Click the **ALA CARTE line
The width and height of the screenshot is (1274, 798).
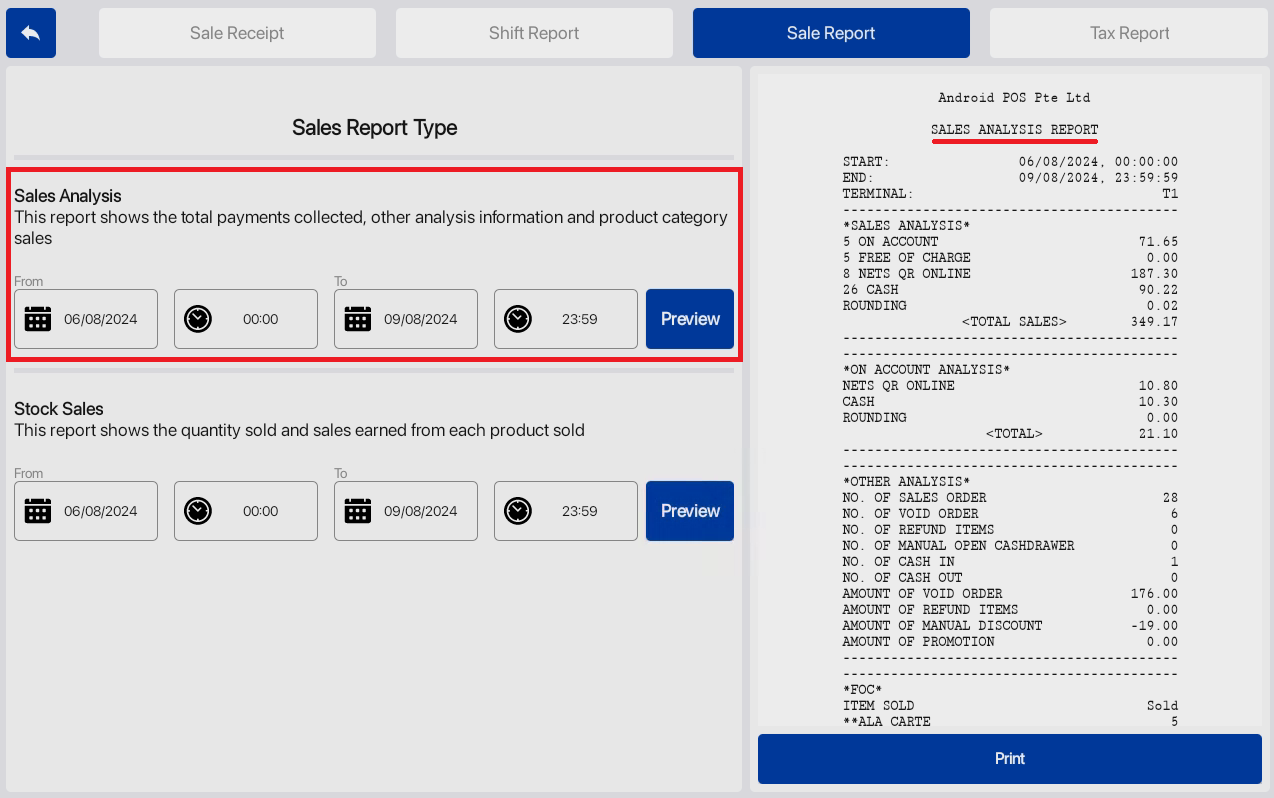pyautogui.click(x=1010, y=722)
